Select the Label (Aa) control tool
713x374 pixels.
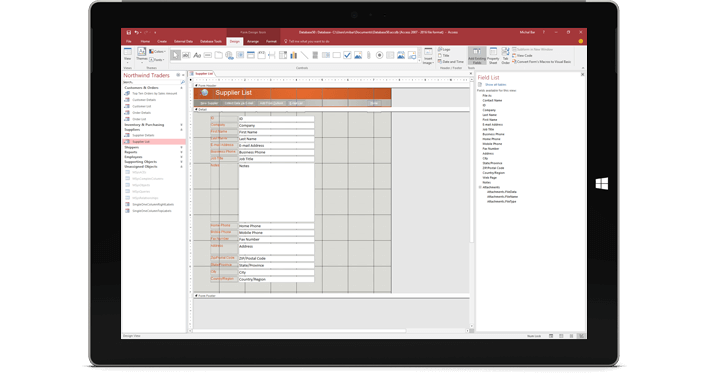coord(197,55)
